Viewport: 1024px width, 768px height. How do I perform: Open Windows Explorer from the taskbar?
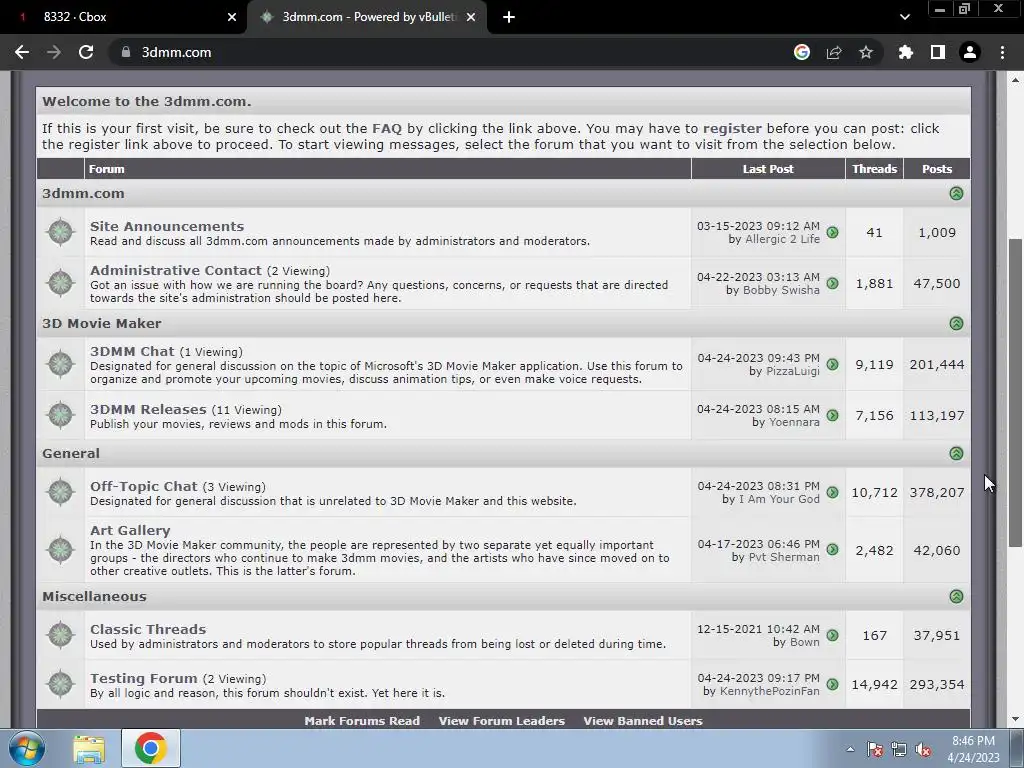click(x=89, y=748)
